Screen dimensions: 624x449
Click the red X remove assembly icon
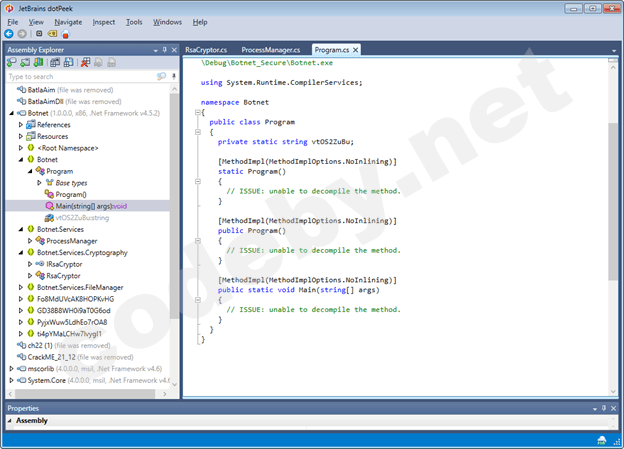(x=86, y=63)
